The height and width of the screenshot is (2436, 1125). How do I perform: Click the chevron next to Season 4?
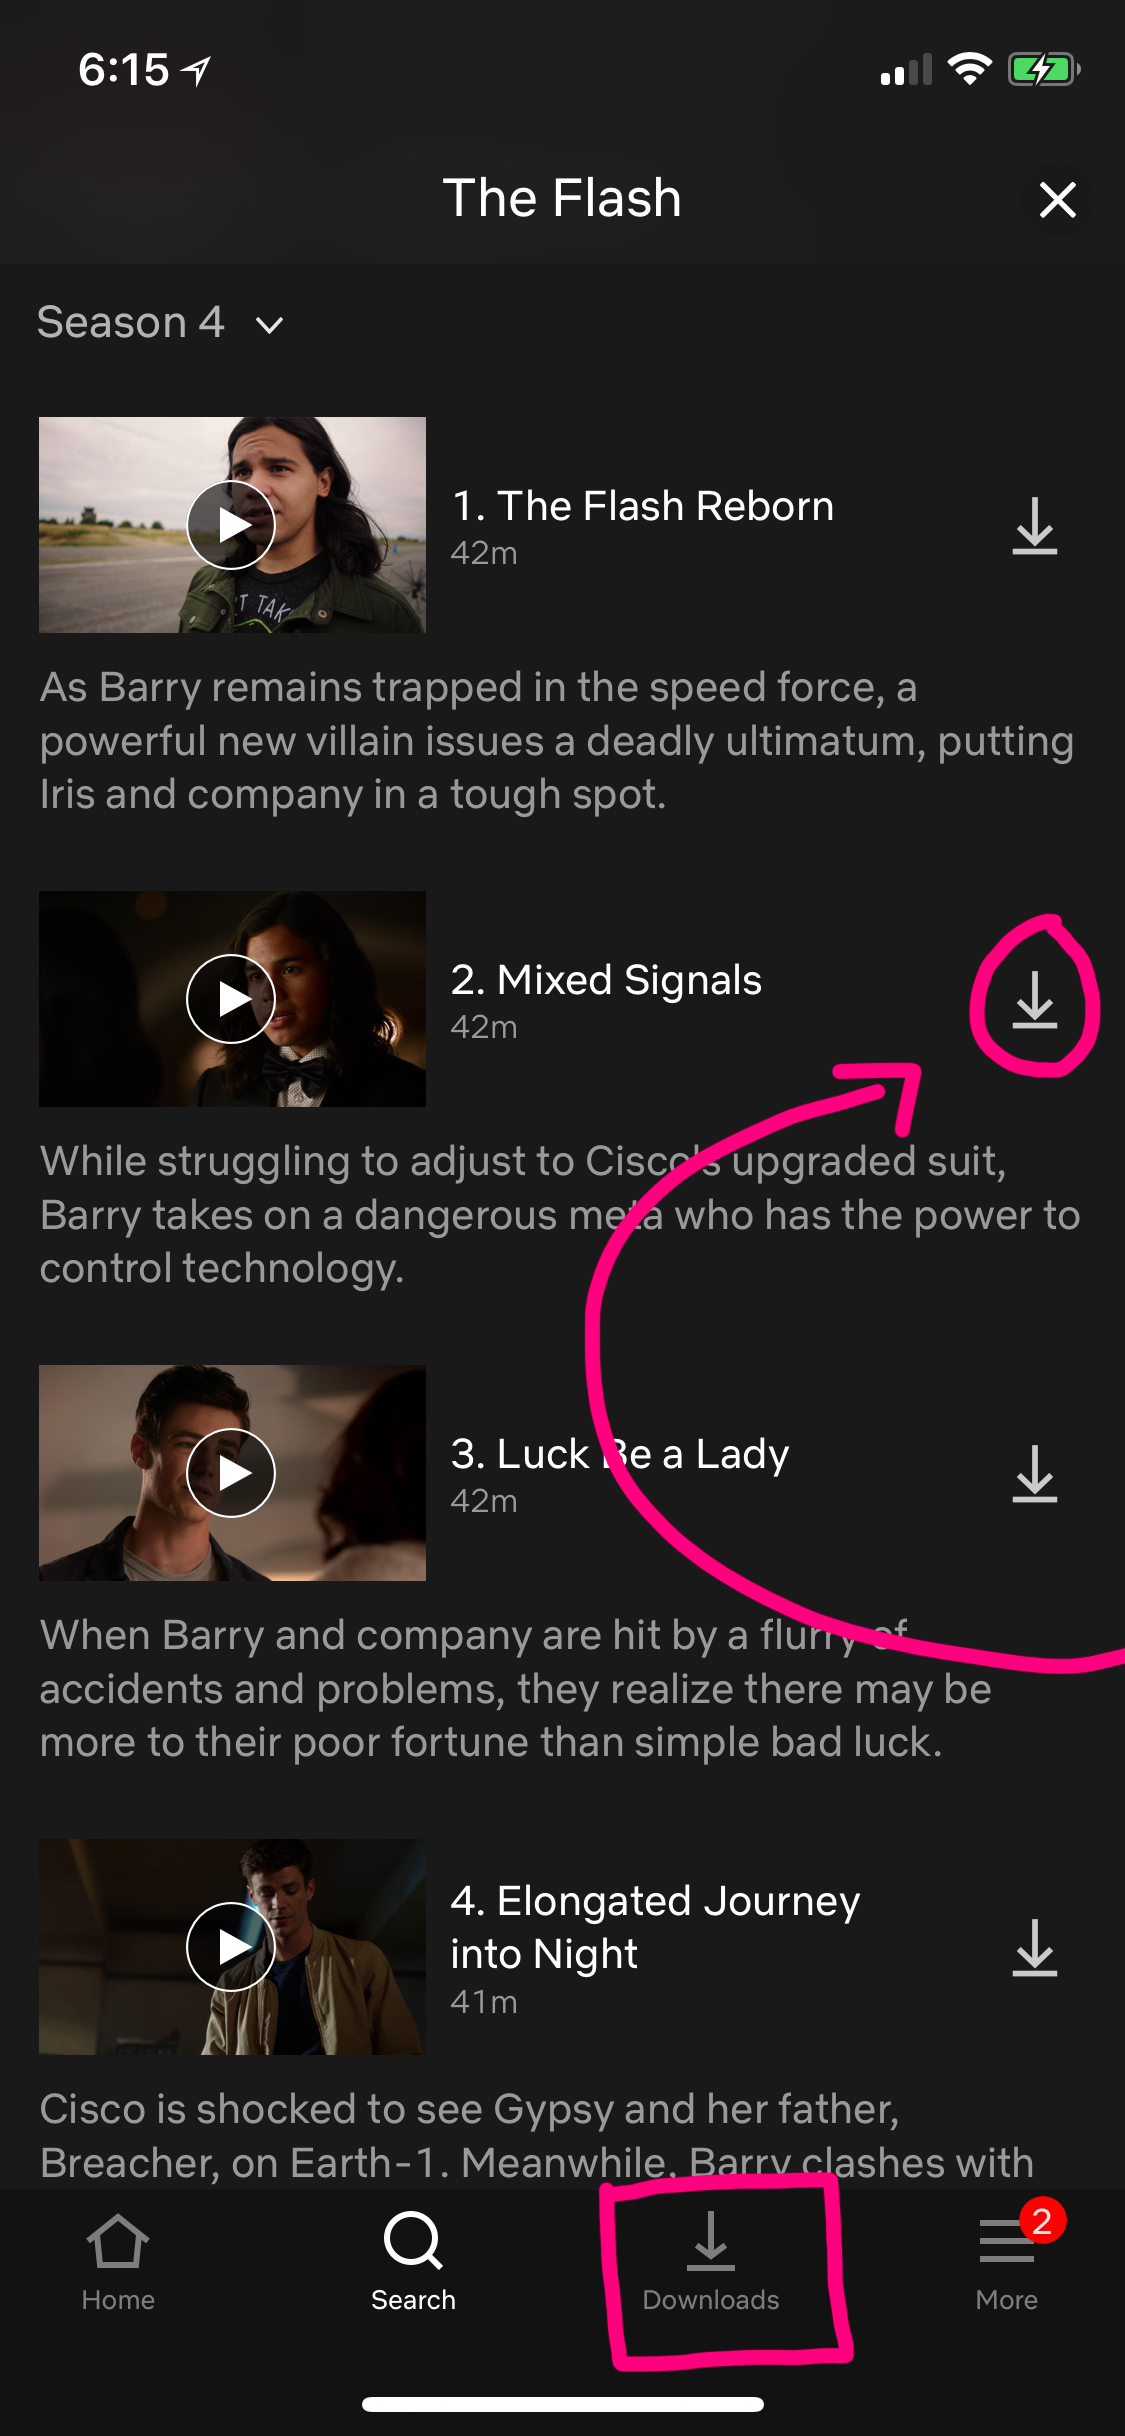pyautogui.click(x=269, y=325)
